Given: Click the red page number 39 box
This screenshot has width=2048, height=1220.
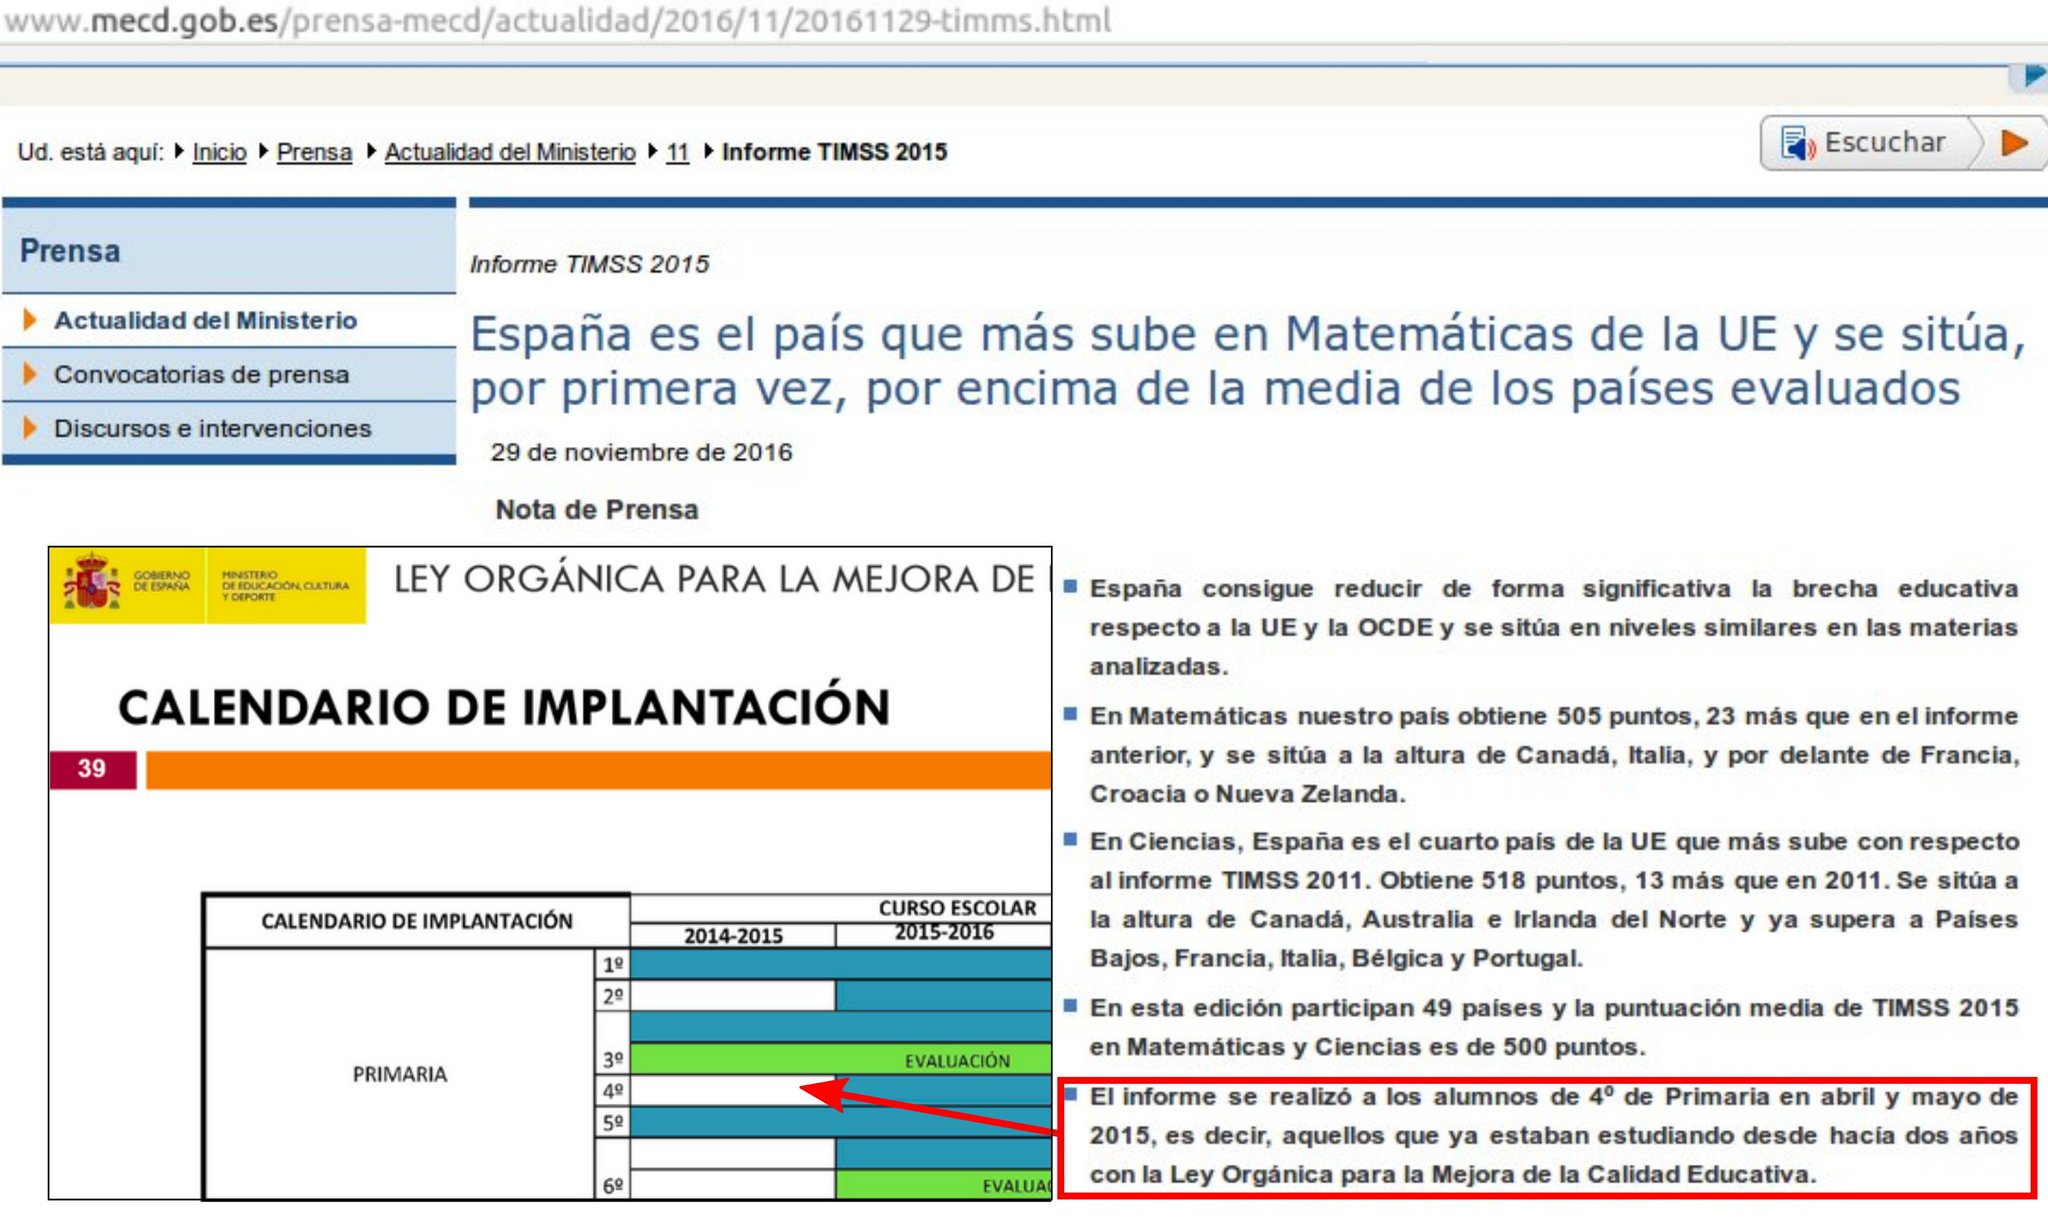Looking at the screenshot, I should point(92,769).
